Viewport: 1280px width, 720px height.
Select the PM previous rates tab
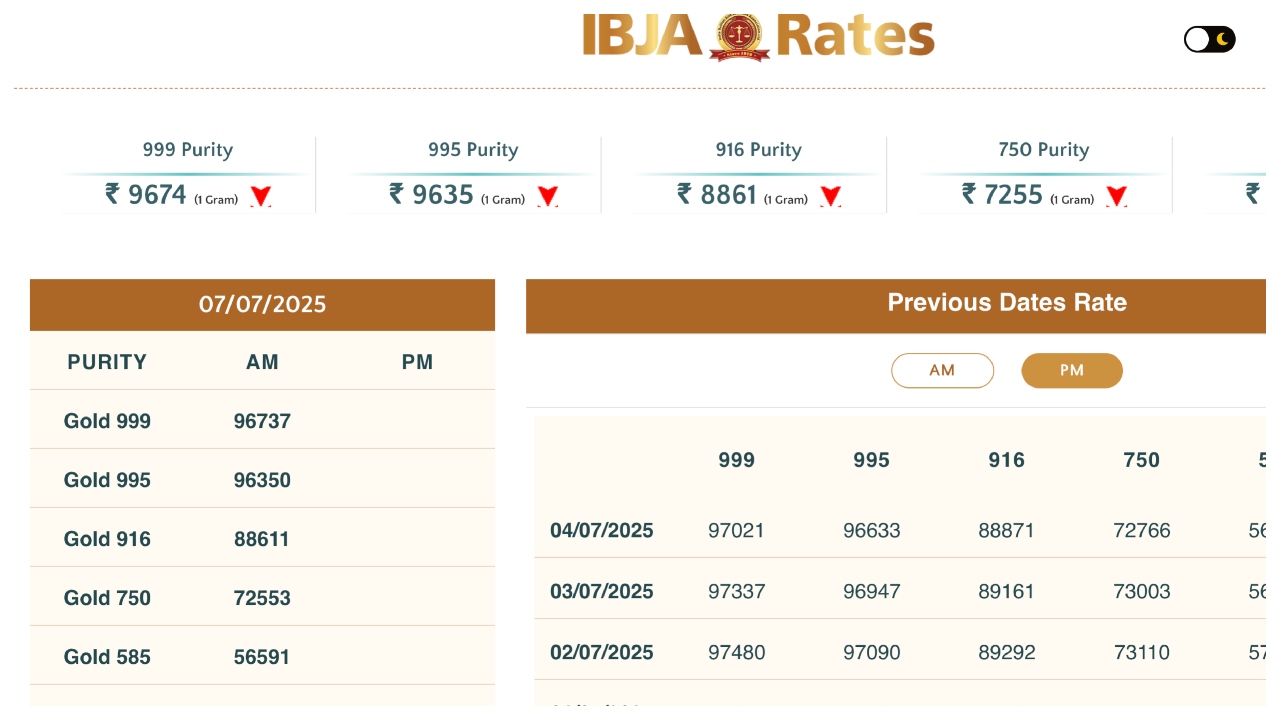(1071, 370)
